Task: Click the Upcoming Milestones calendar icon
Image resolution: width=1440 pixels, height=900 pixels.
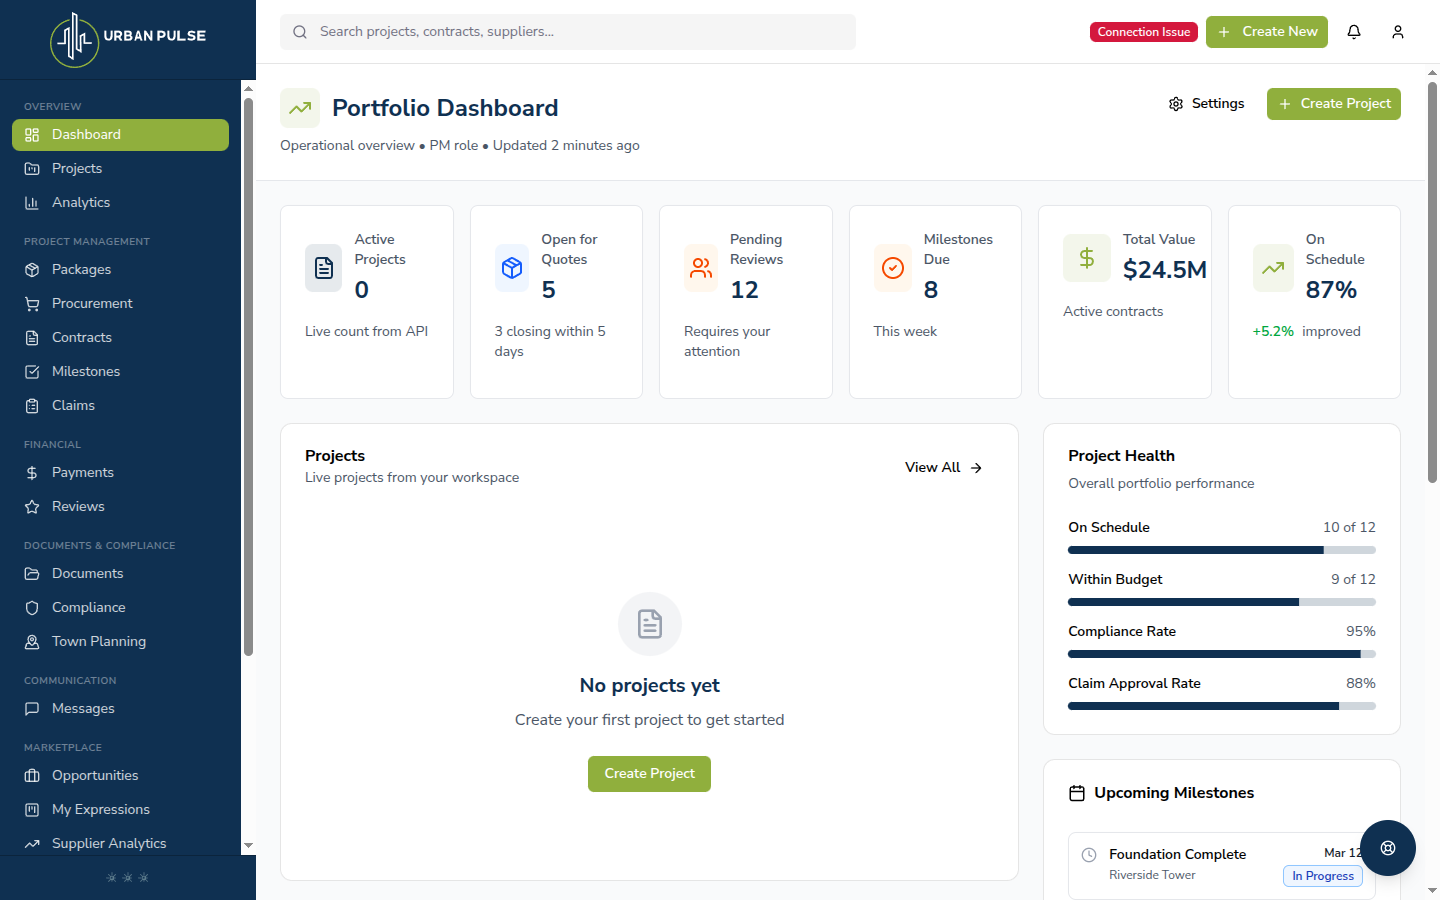Action: [x=1077, y=793]
